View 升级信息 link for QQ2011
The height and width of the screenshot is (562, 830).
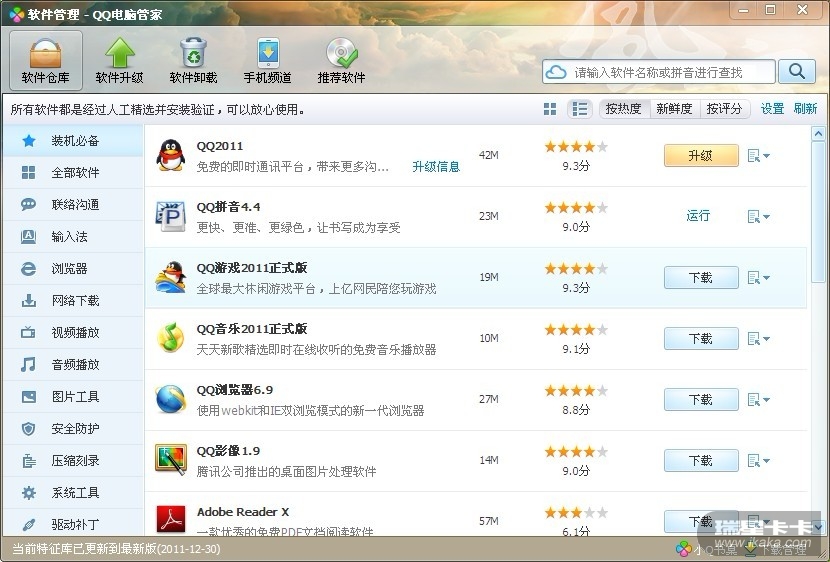point(436,167)
